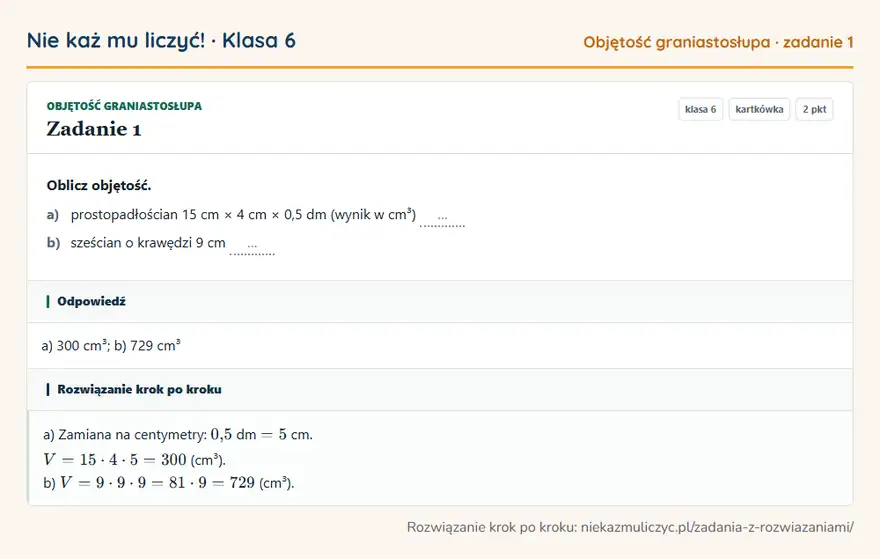Click the 'Oblicz objętość.' instruction
This screenshot has width=880, height=559.
click(99, 186)
